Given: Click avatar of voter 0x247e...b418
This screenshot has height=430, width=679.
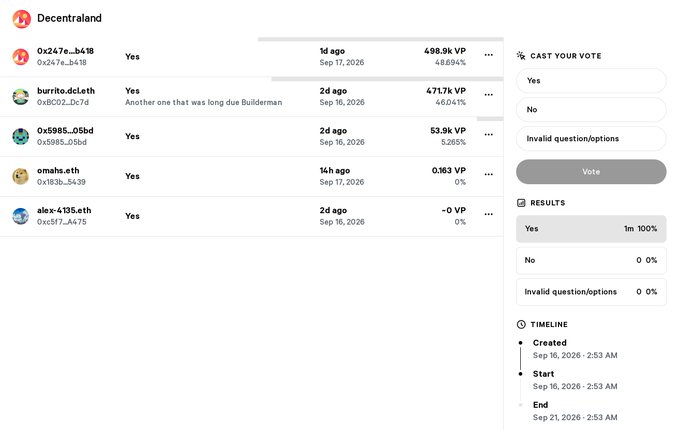Looking at the screenshot, I should [x=20, y=57].
